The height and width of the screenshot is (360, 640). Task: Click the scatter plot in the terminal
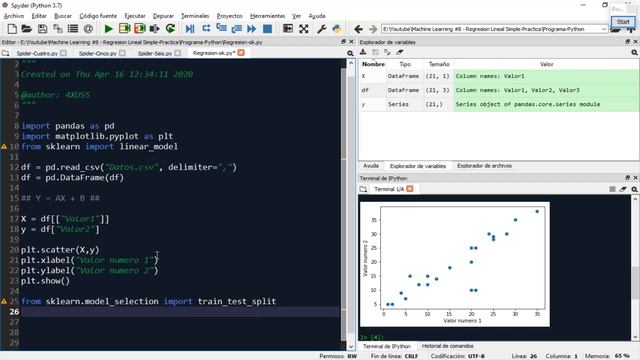pos(455,264)
